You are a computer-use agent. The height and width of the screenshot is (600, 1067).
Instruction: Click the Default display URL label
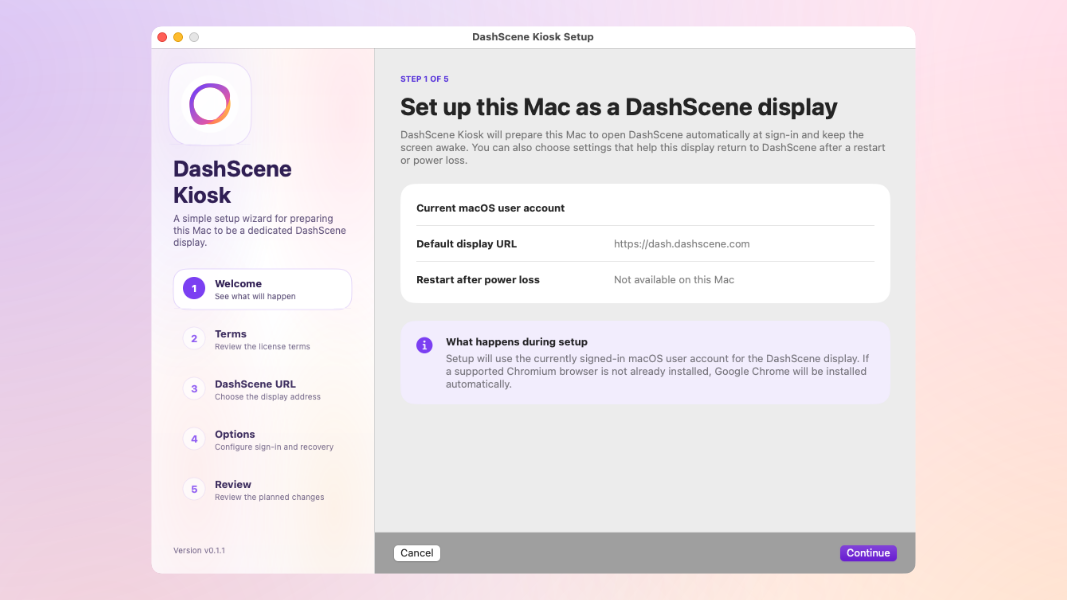pyautogui.click(x=466, y=244)
